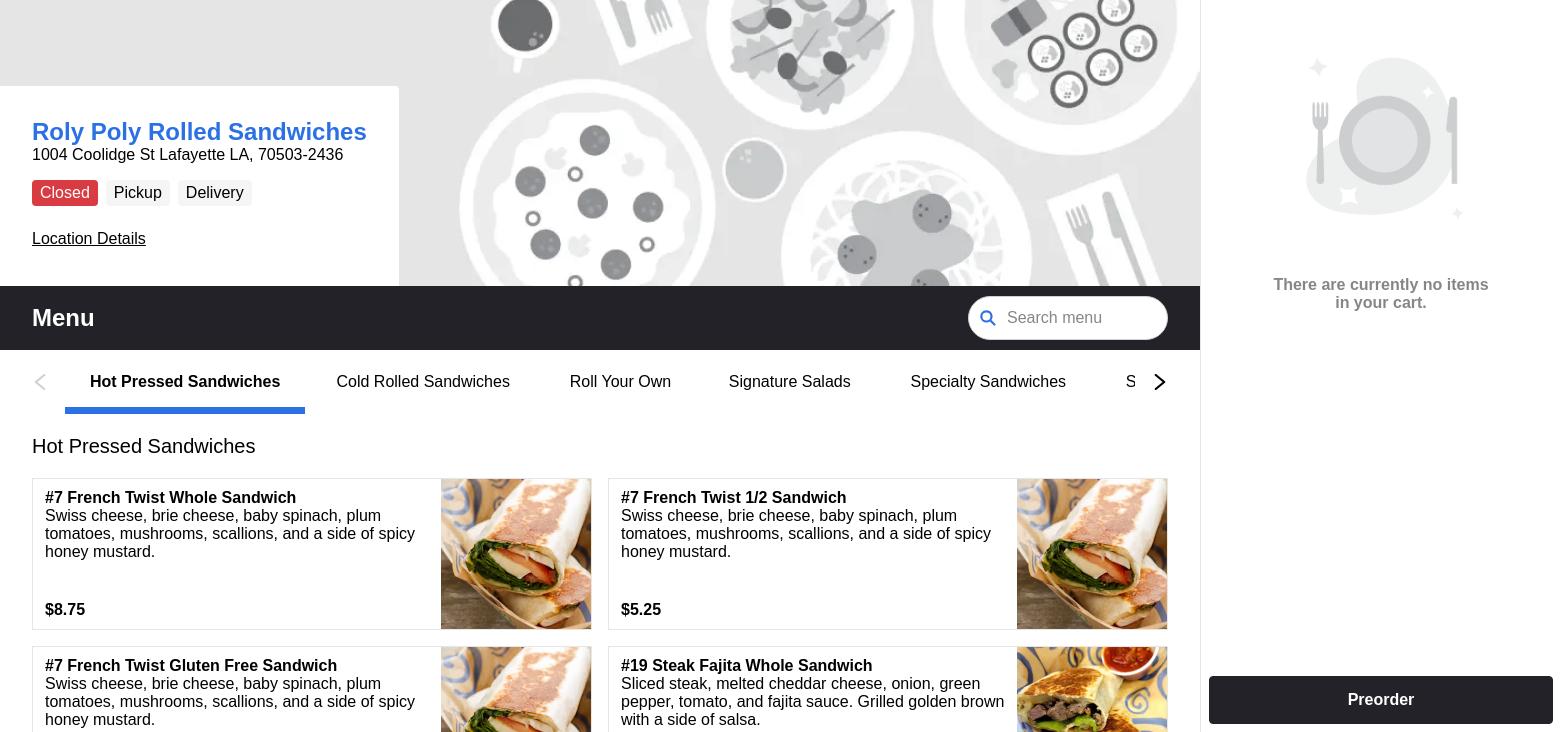Open #19 Steak Fajita sandwich photo
The height and width of the screenshot is (732, 1560).
[x=1092, y=689]
